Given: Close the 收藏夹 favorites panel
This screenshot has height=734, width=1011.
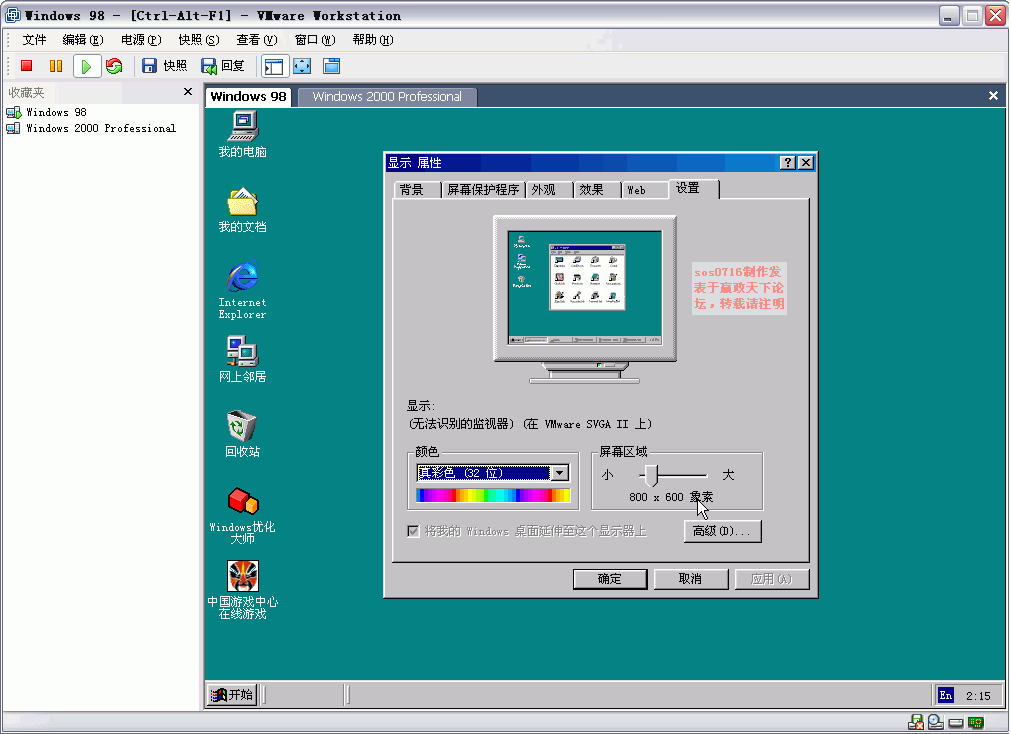Looking at the screenshot, I should coord(188,92).
